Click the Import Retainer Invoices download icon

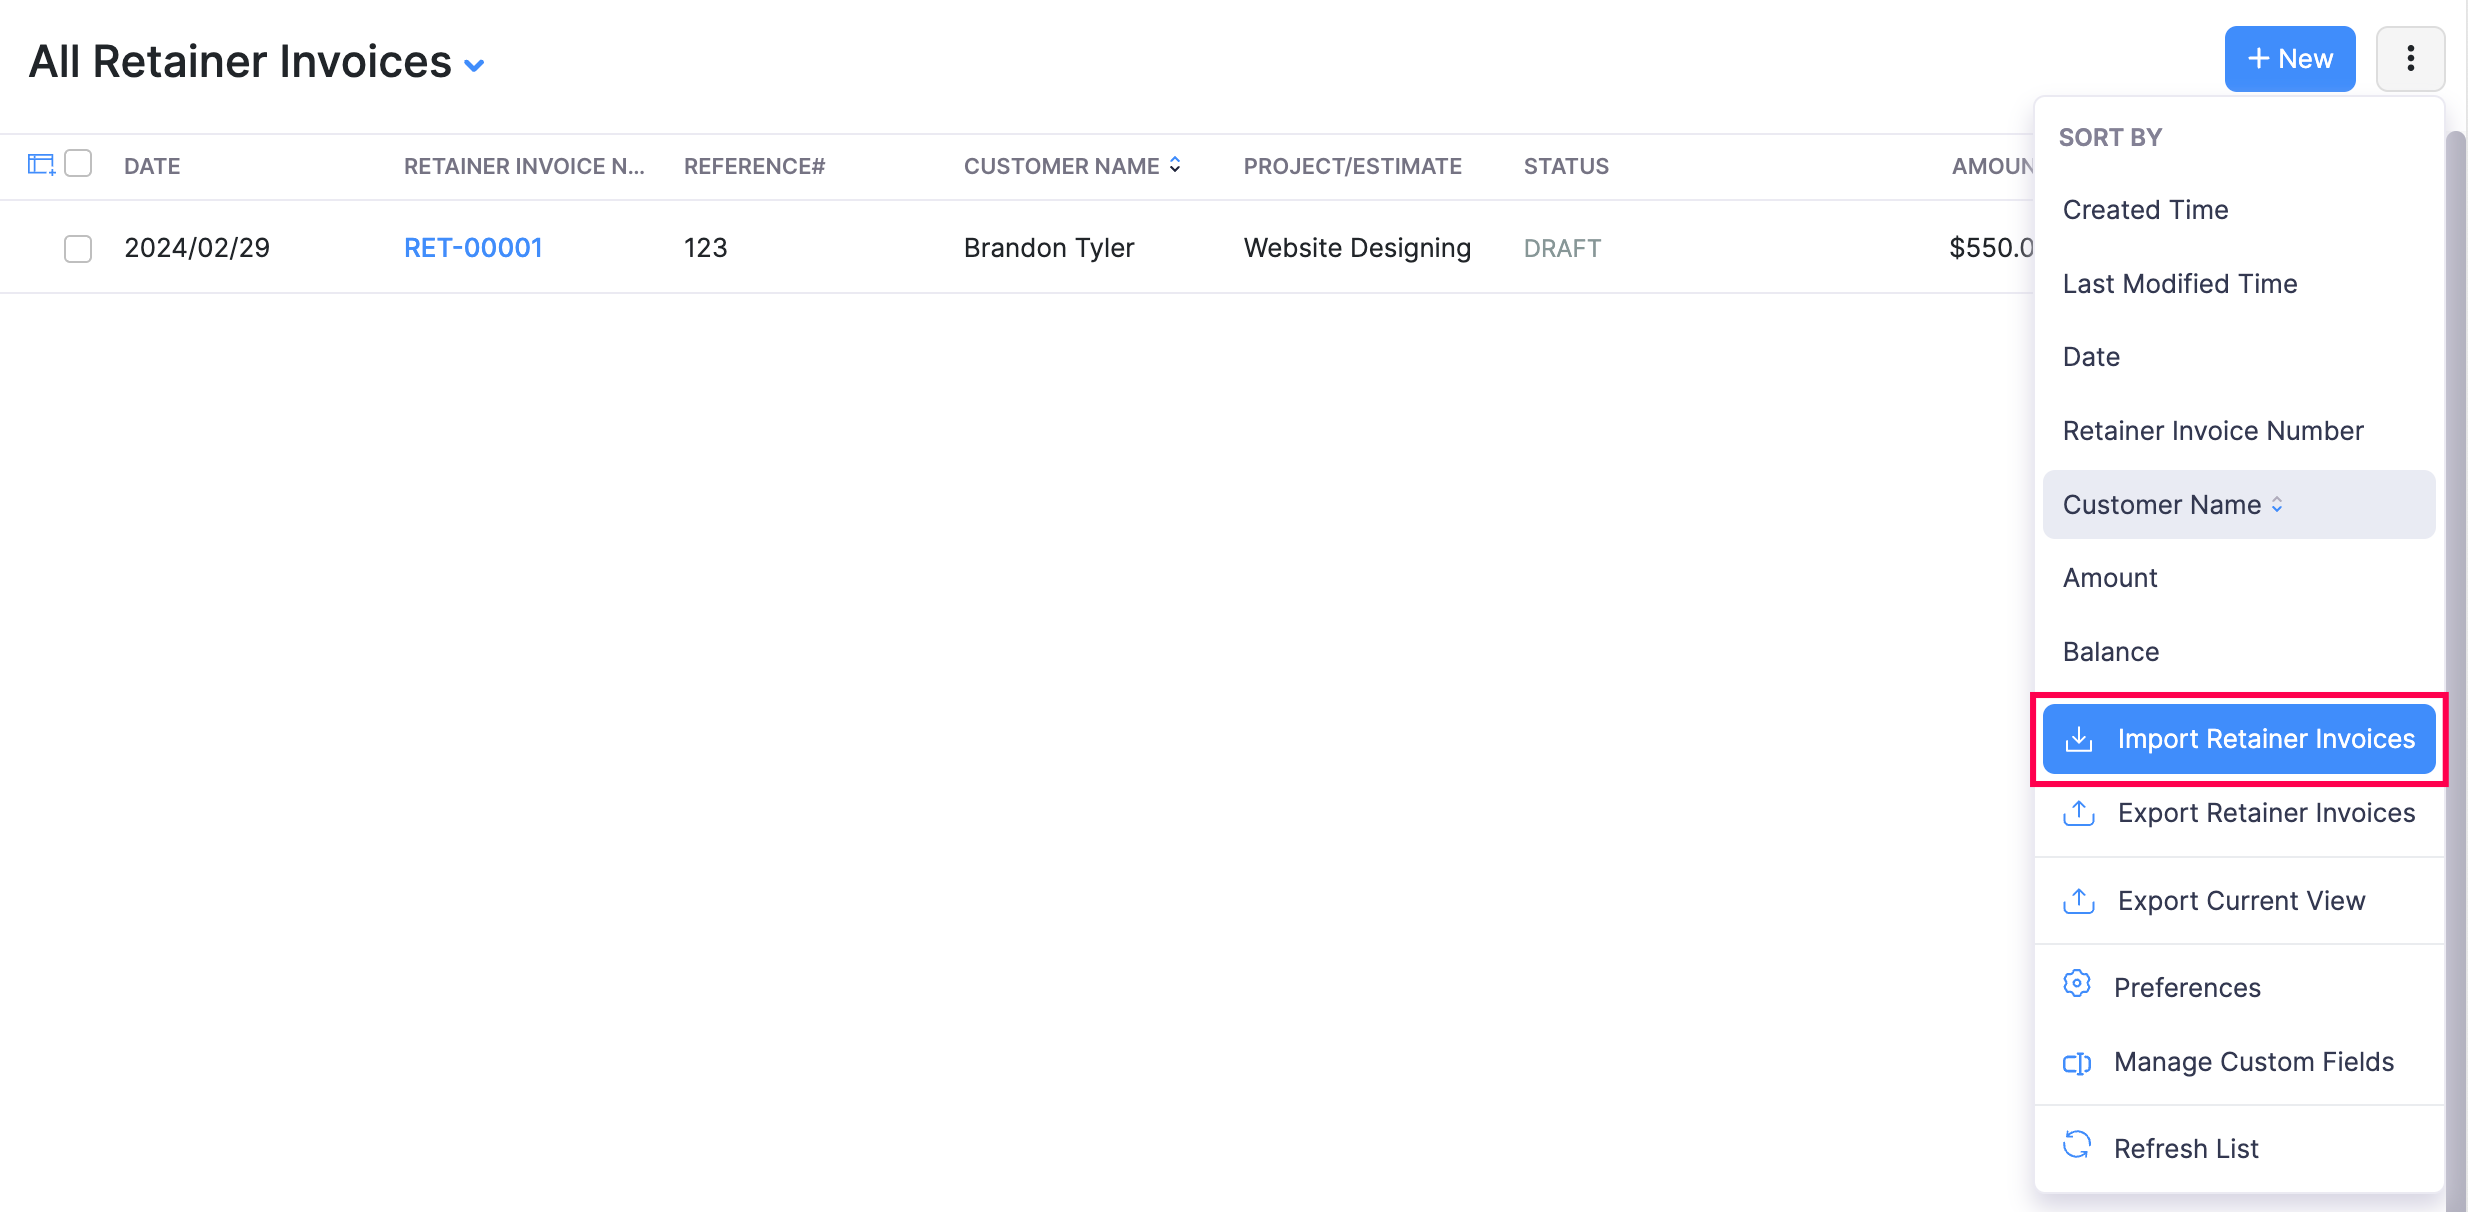(x=2080, y=739)
